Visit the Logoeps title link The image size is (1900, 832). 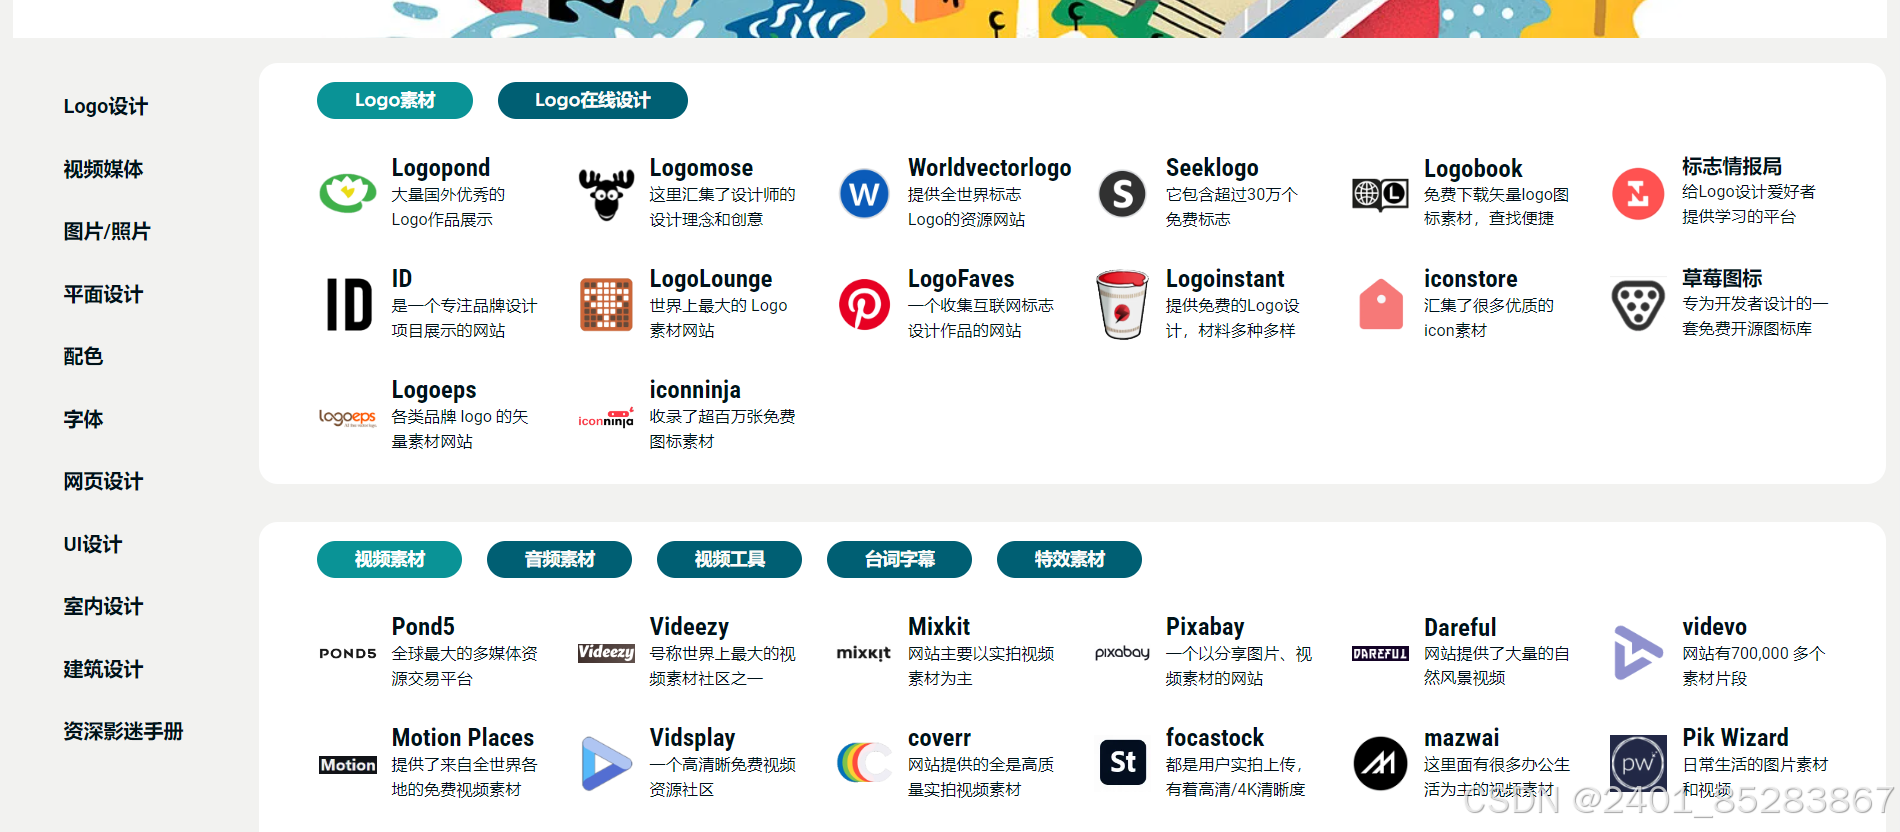tap(434, 390)
